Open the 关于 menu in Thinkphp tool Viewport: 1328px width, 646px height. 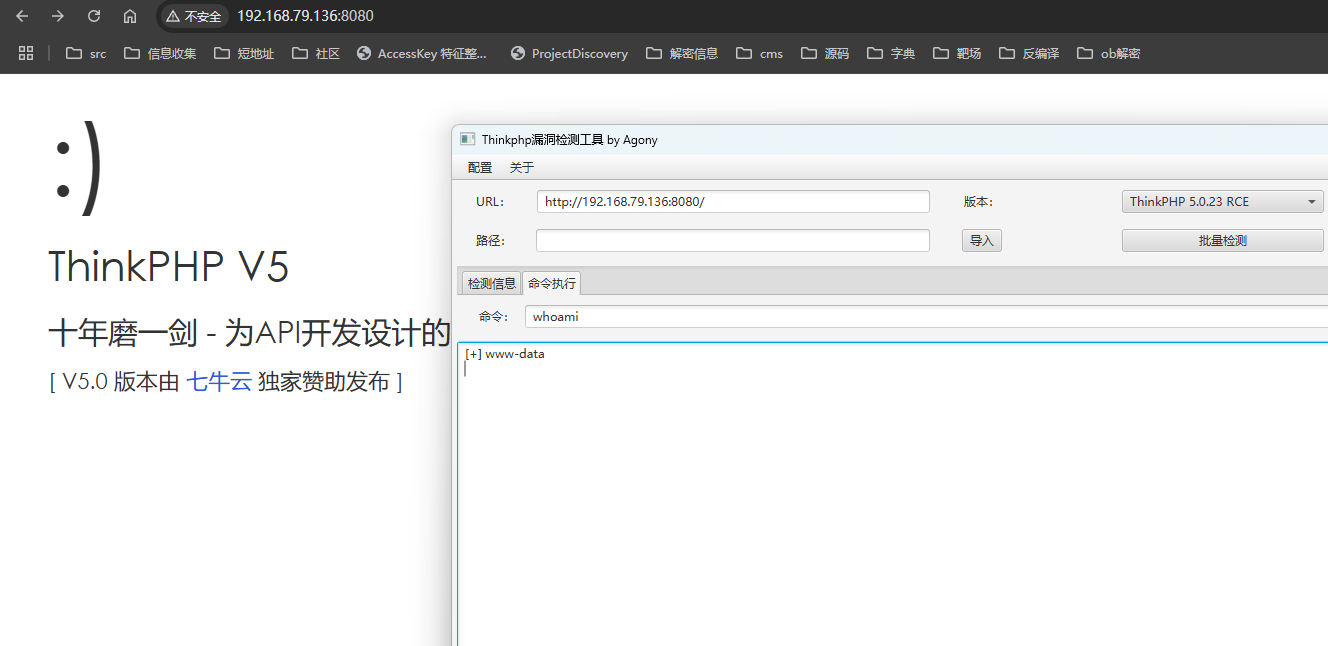522,167
